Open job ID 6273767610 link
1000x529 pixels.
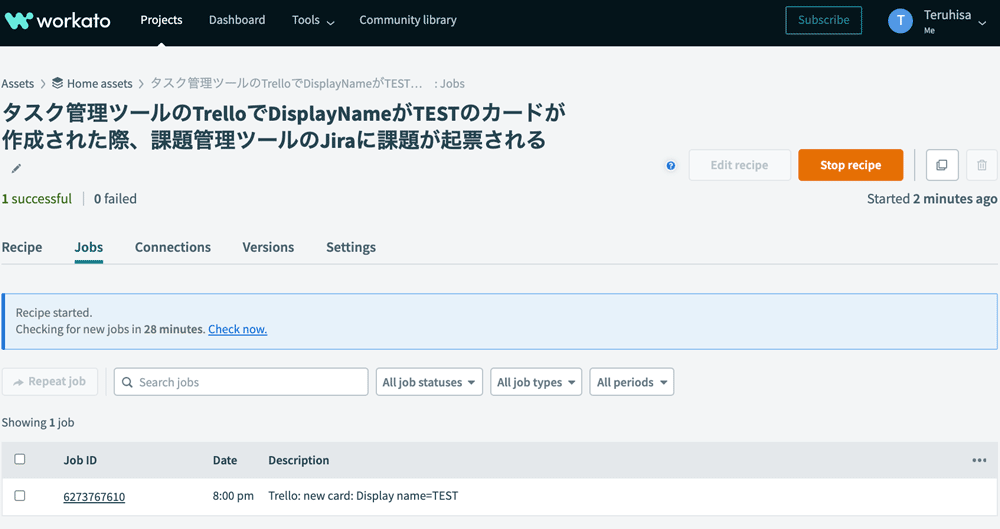click(94, 496)
